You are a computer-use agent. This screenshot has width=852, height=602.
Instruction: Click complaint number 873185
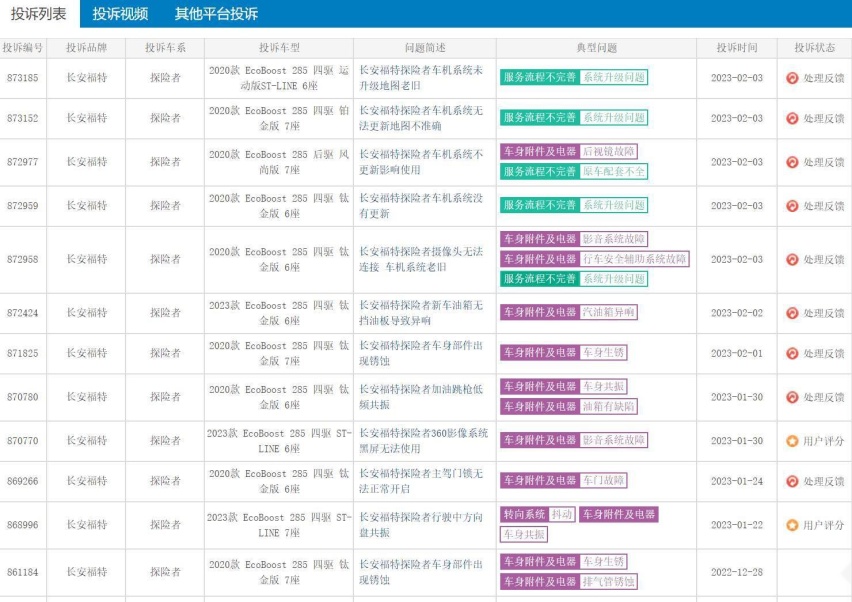tap(23, 78)
